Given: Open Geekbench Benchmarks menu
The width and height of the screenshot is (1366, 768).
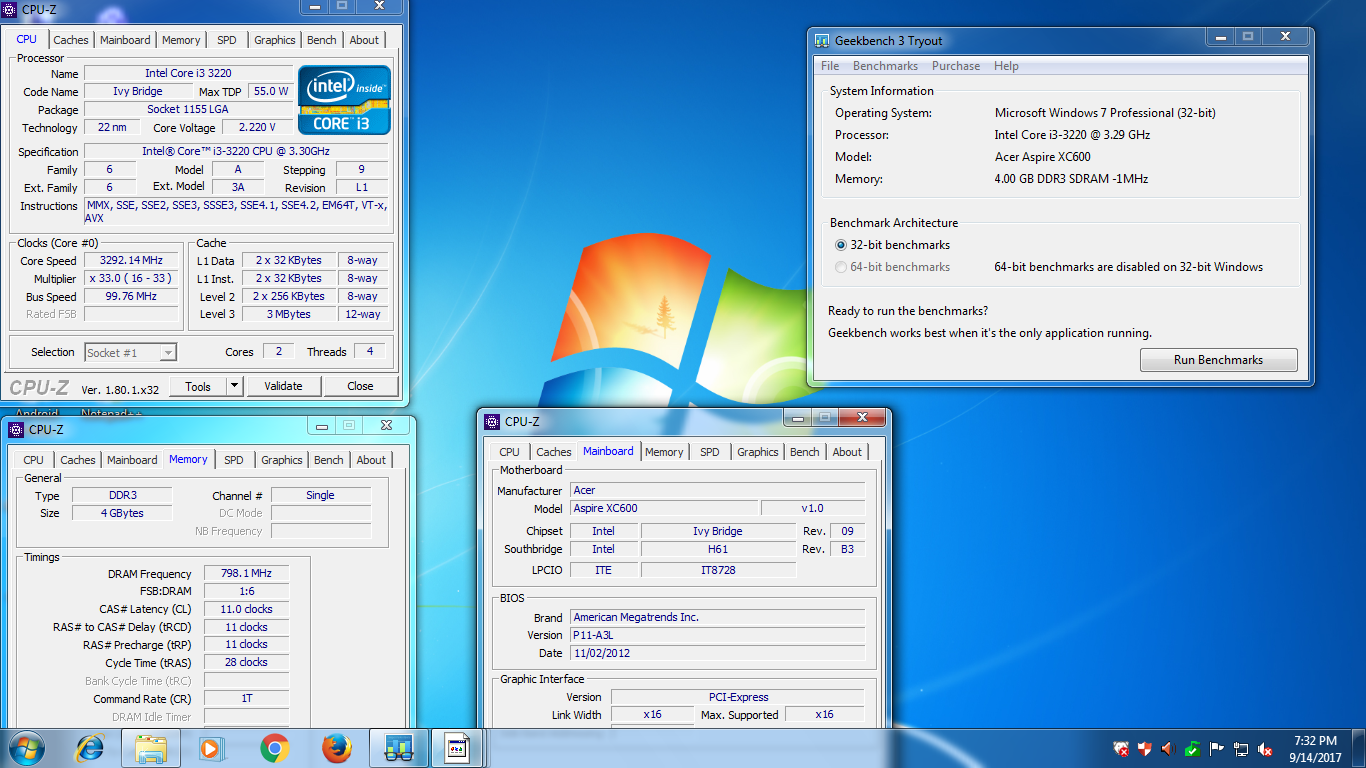Looking at the screenshot, I should point(885,66).
